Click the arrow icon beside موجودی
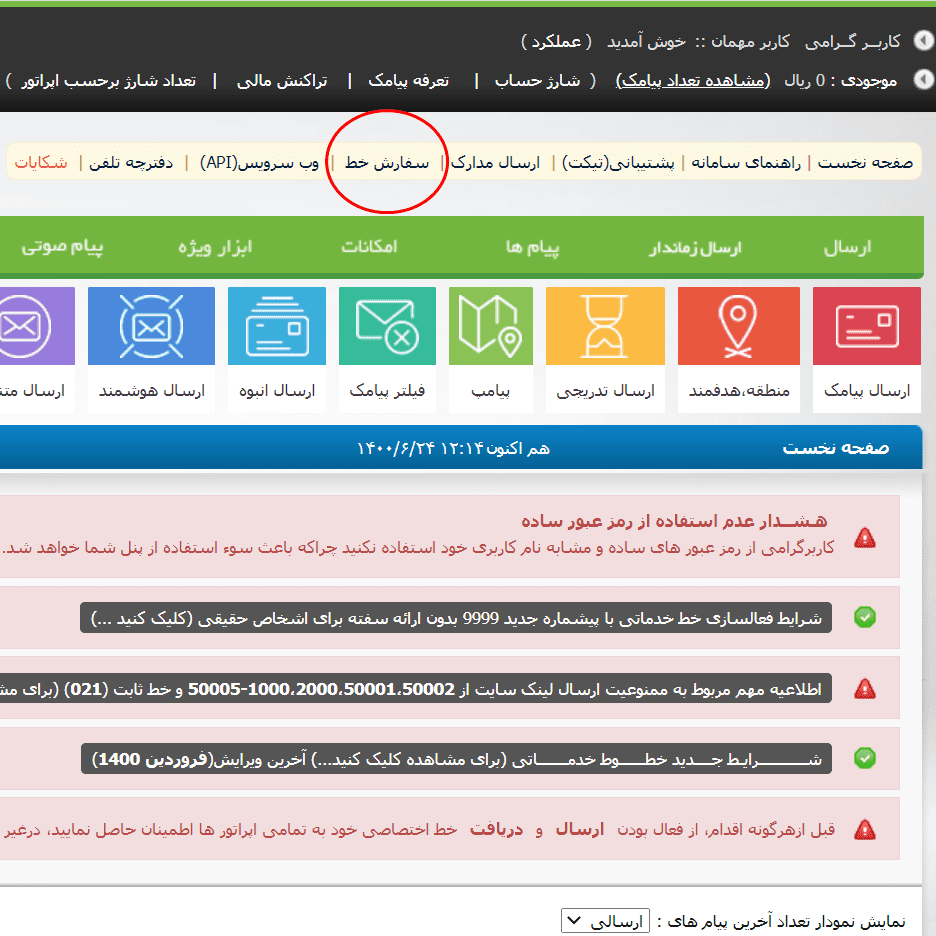936x936 pixels. click(923, 79)
